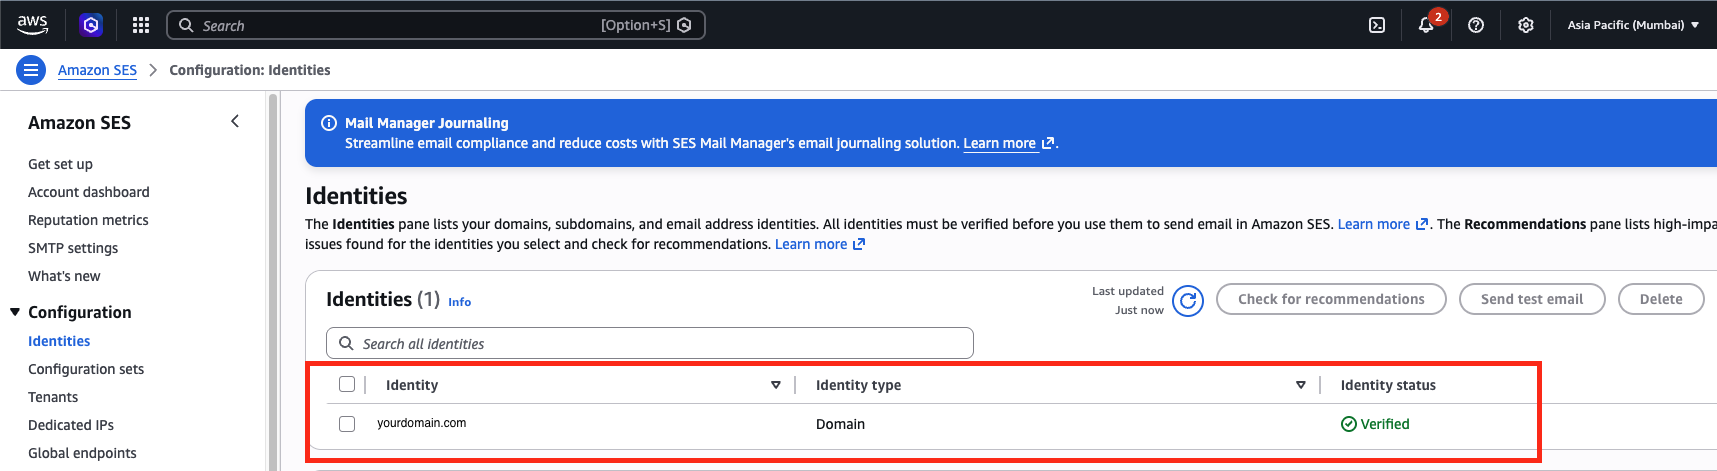Sort by Identity type column arrow

click(1301, 385)
